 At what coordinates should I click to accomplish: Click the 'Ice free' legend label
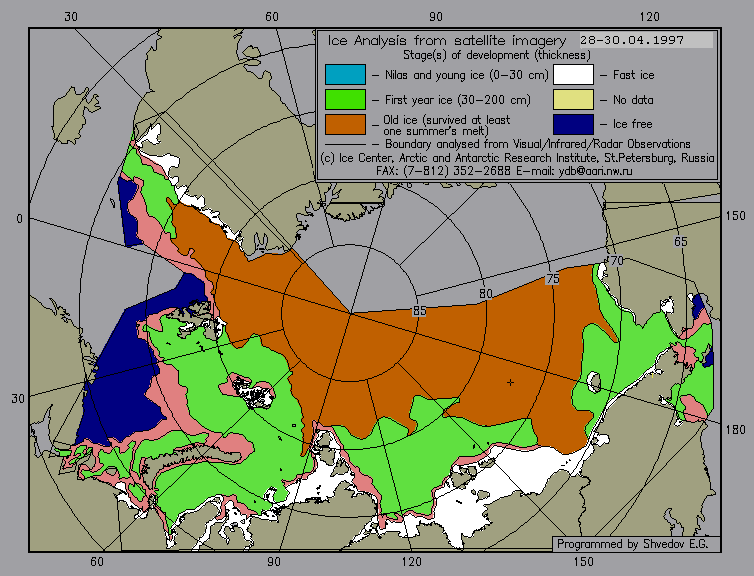(x=632, y=124)
